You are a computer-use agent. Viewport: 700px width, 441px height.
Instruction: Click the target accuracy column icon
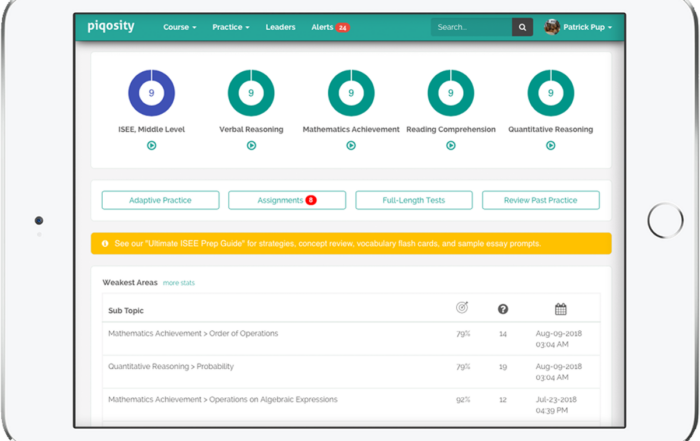(x=462, y=307)
